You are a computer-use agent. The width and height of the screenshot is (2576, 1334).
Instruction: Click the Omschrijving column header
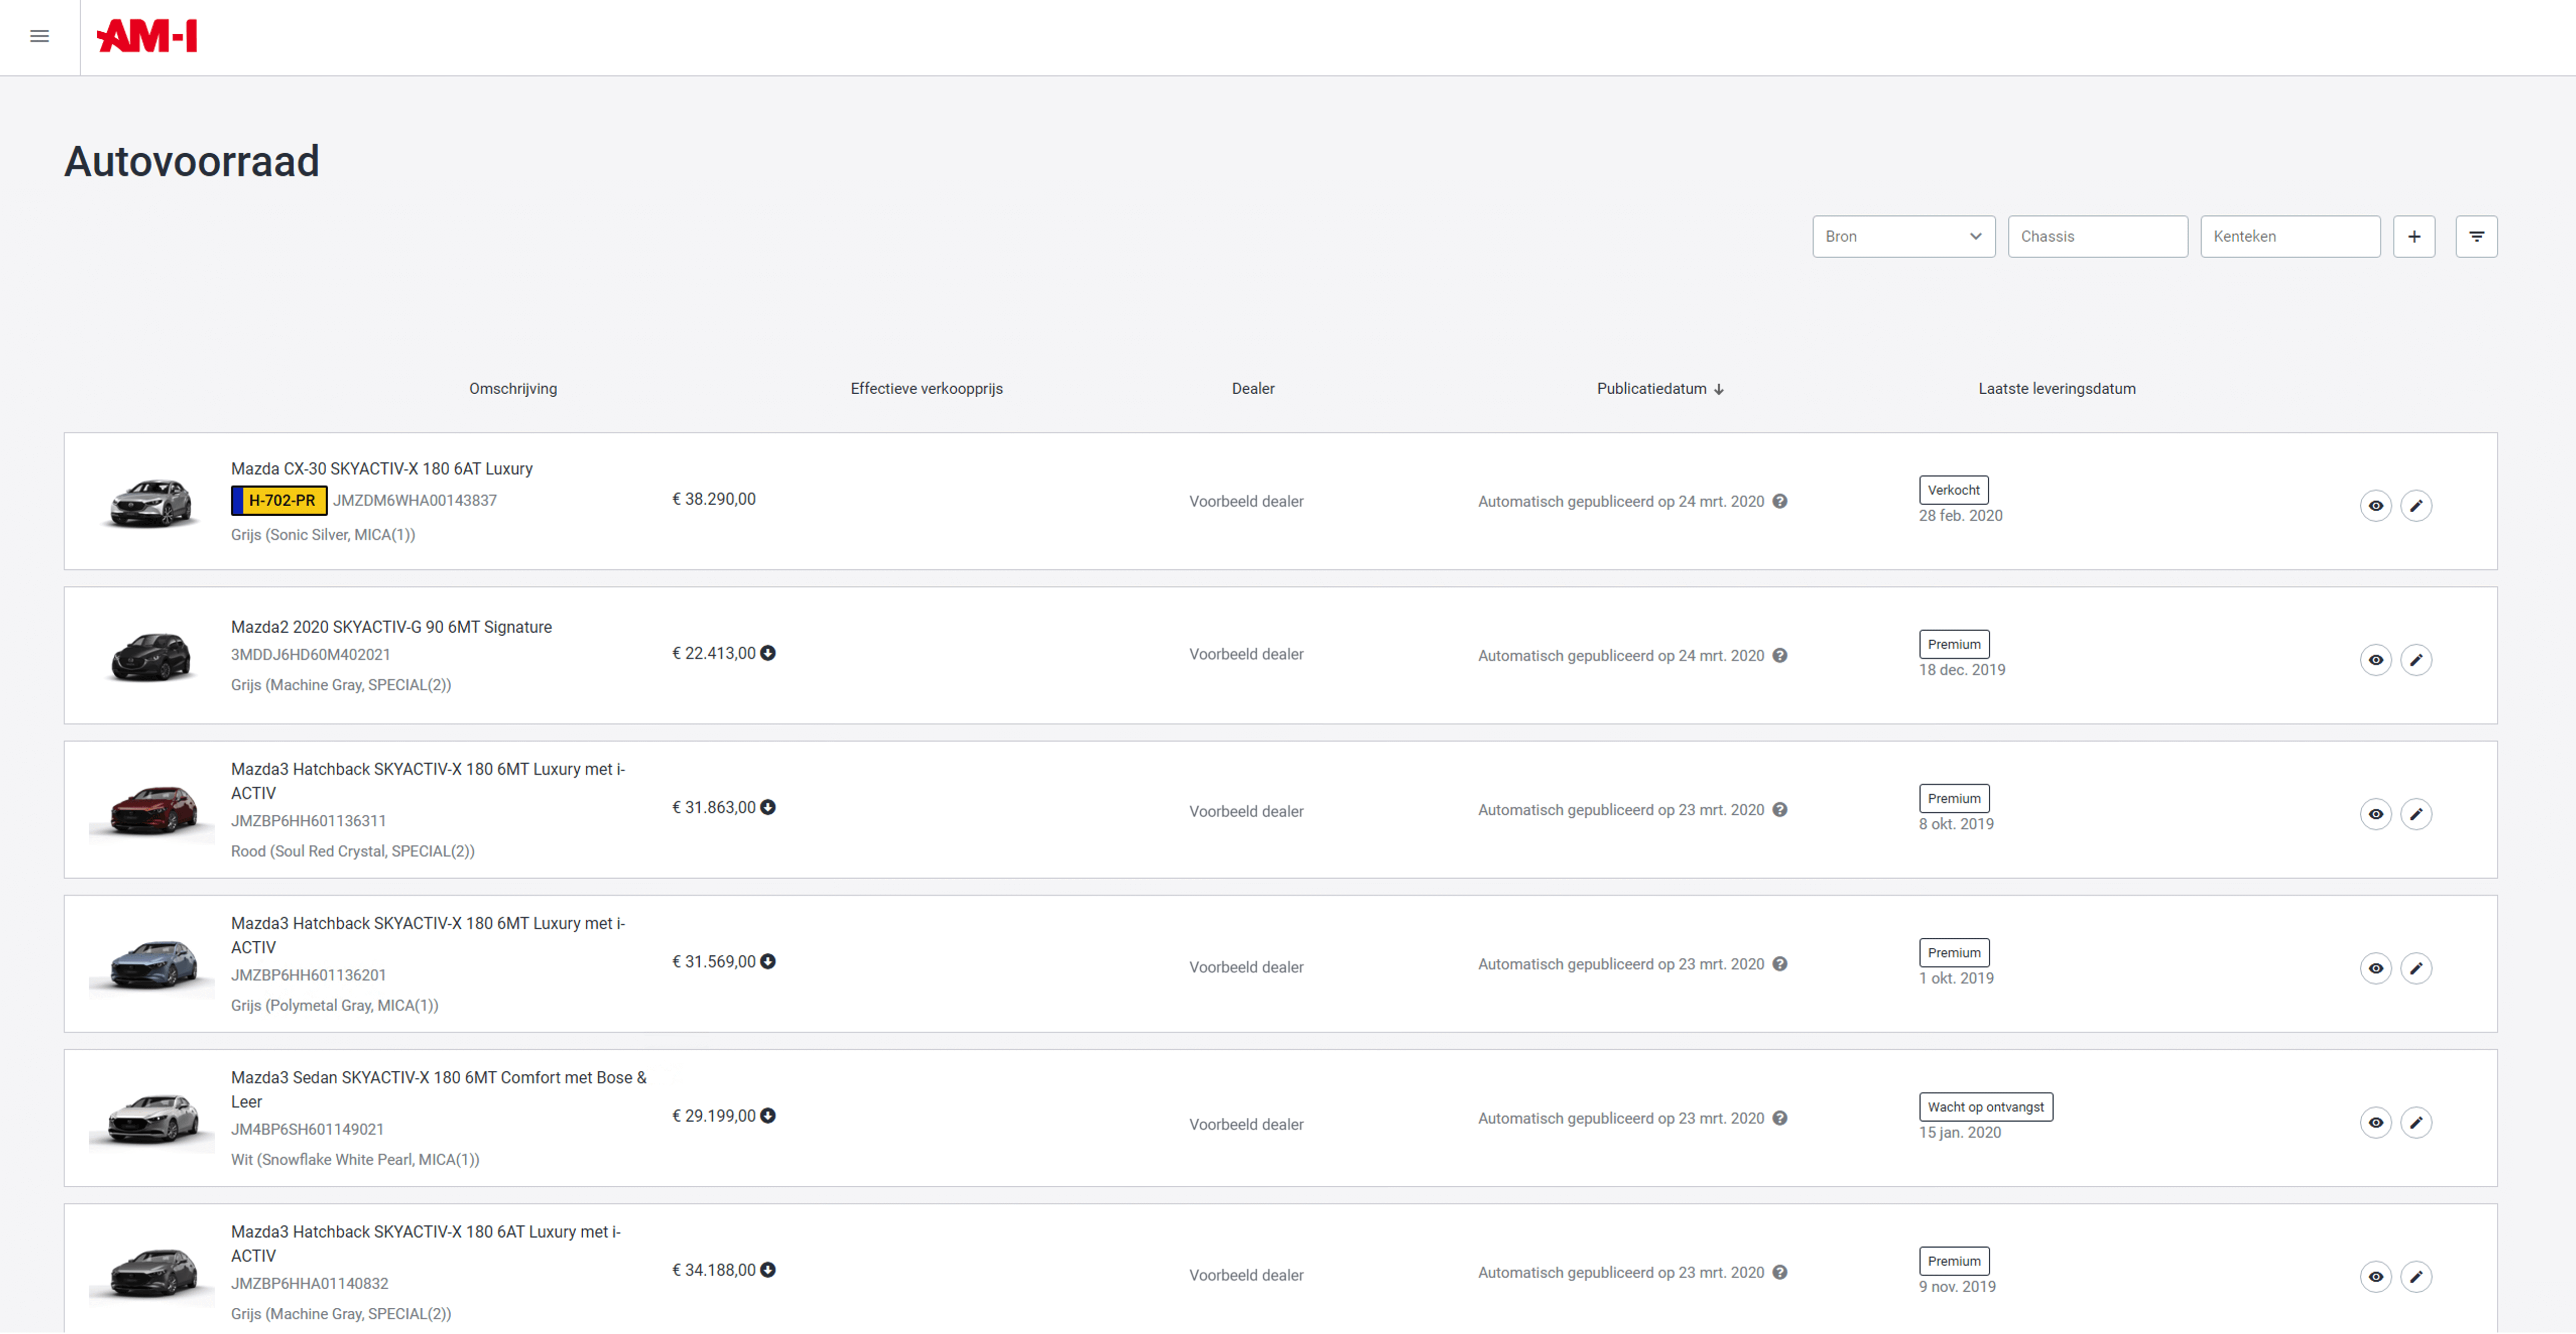(513, 389)
